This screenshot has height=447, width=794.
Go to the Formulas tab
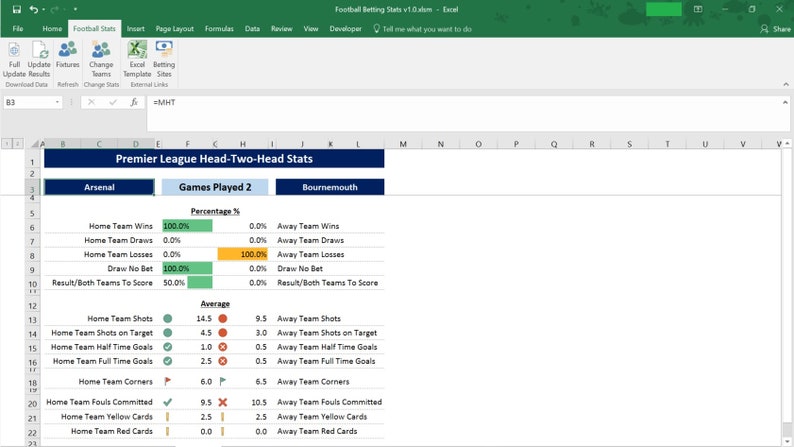[219, 29]
